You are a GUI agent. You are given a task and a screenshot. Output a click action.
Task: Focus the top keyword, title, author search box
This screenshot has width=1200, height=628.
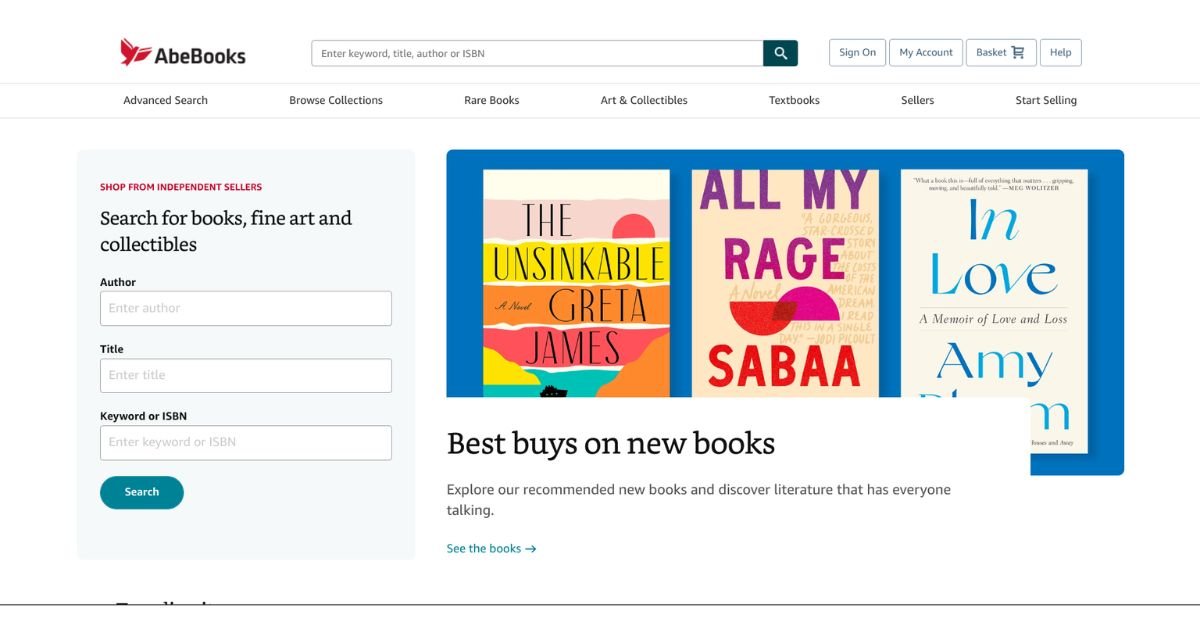coord(537,53)
